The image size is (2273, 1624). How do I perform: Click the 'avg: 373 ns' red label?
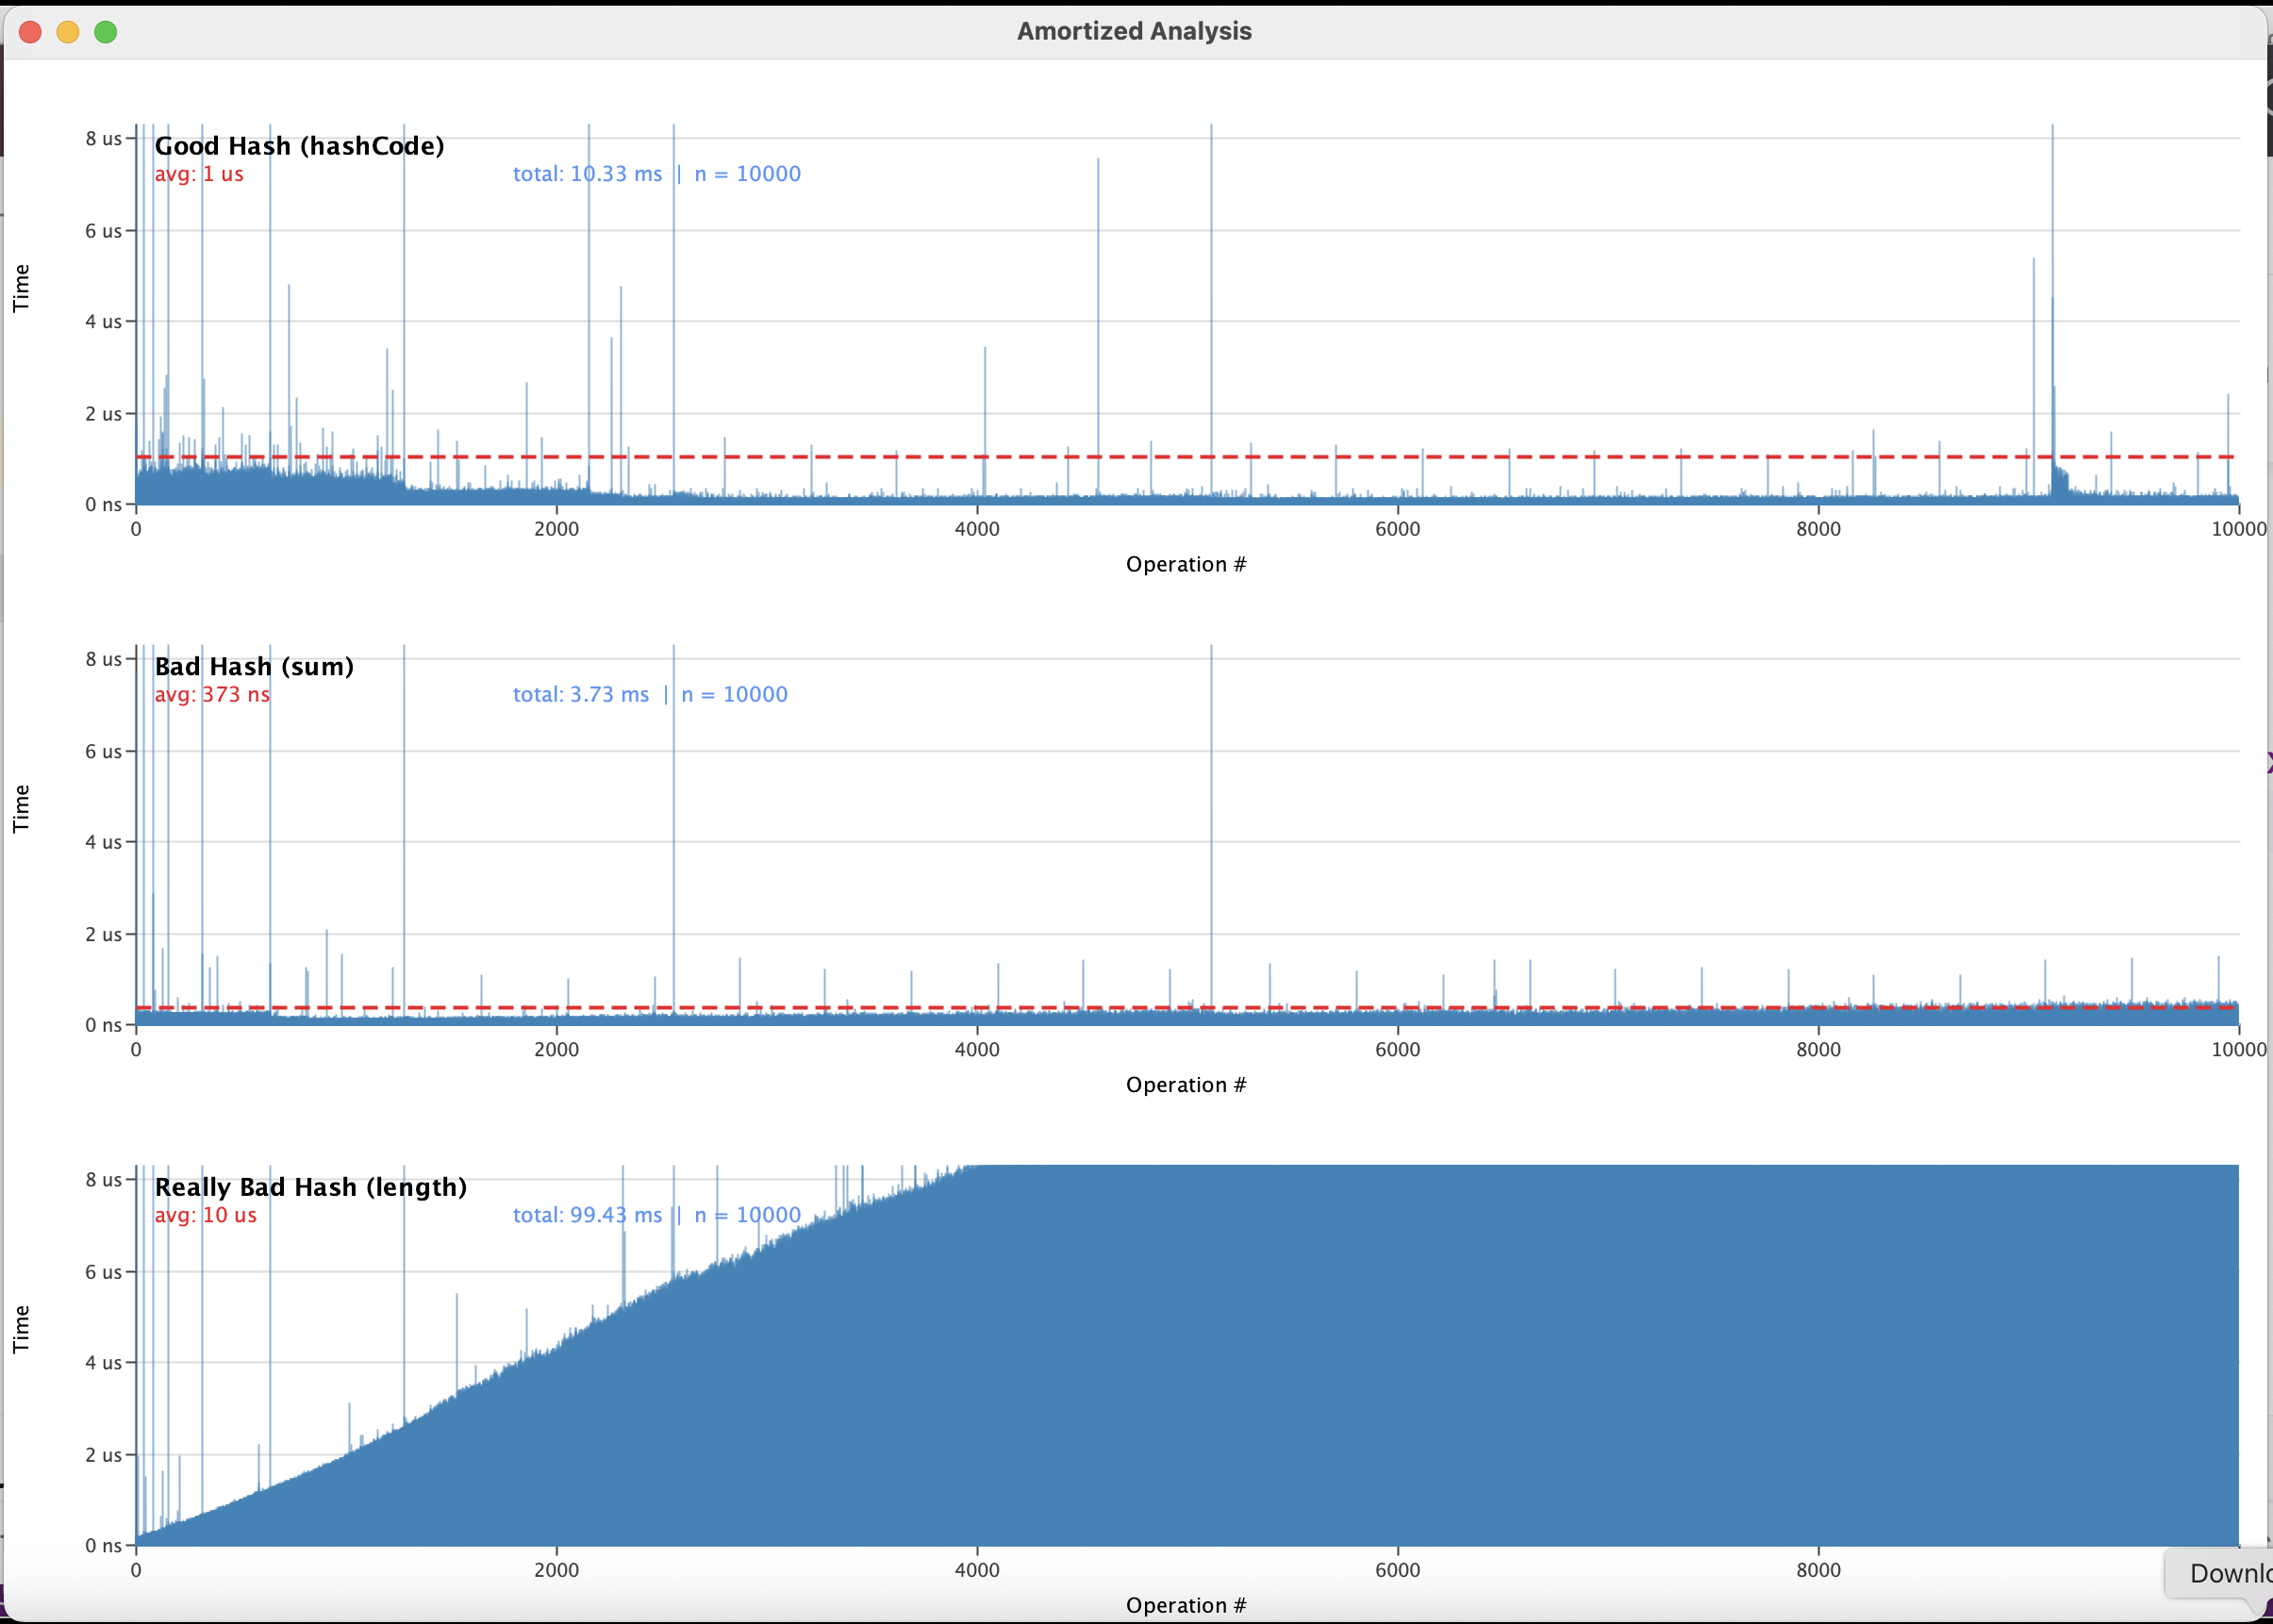(x=212, y=695)
